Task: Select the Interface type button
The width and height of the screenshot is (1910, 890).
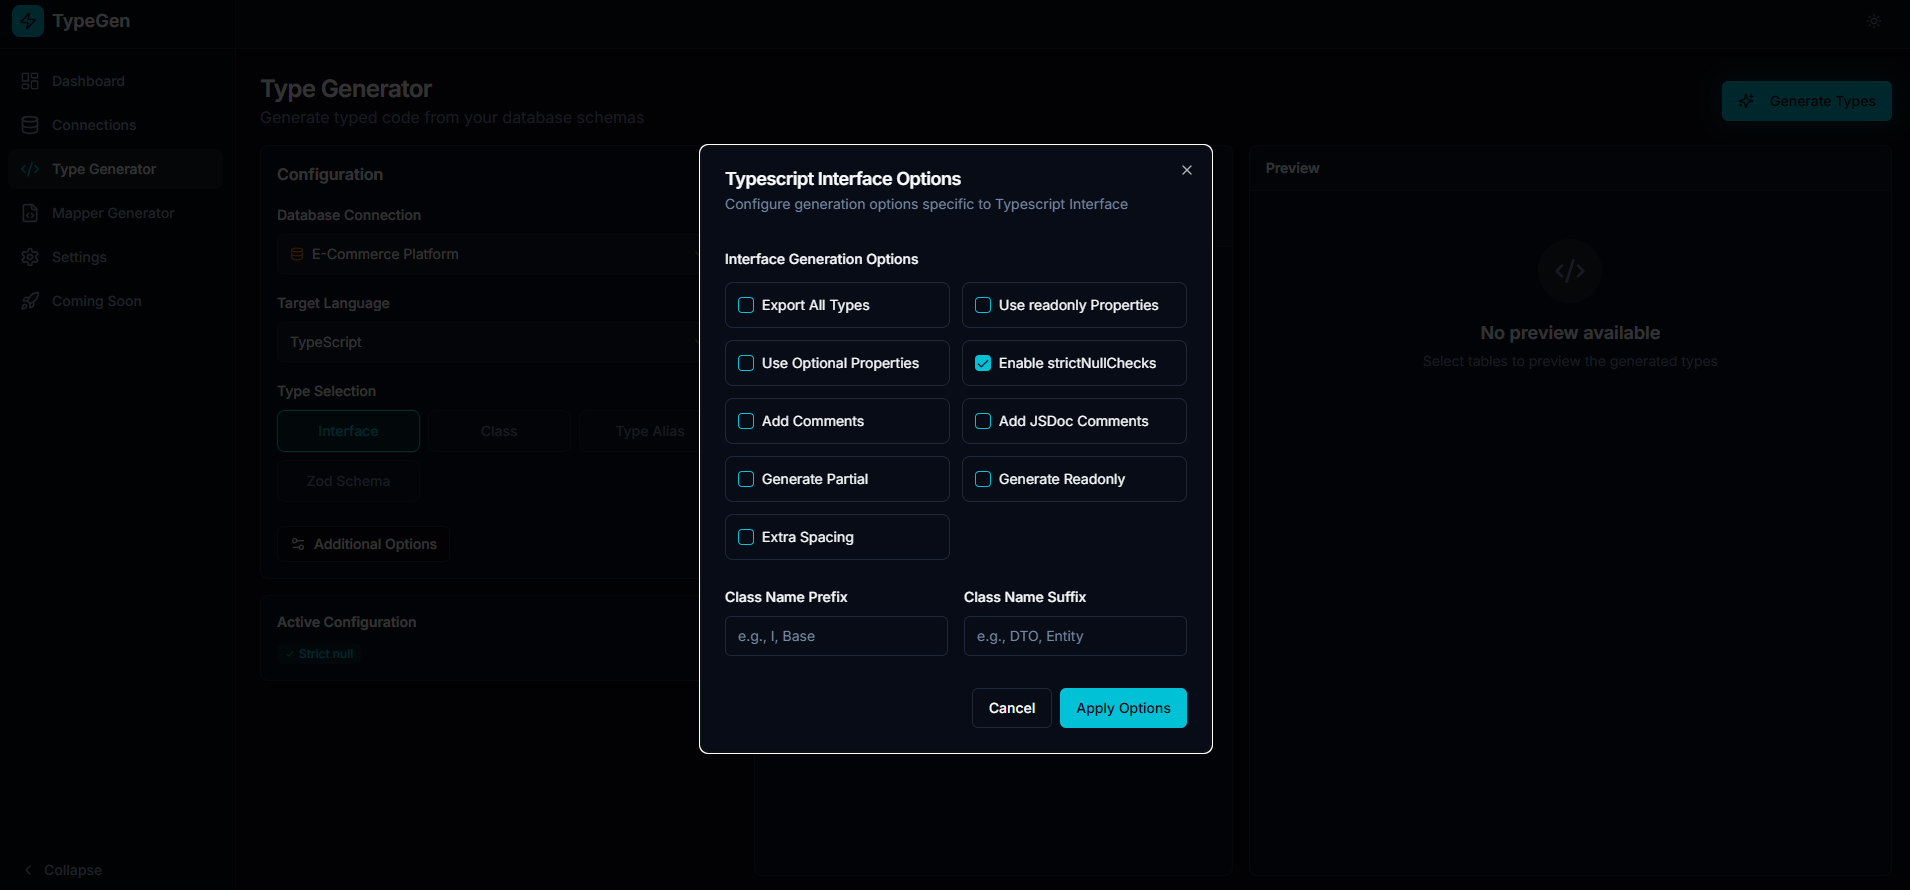Action: coord(348,431)
